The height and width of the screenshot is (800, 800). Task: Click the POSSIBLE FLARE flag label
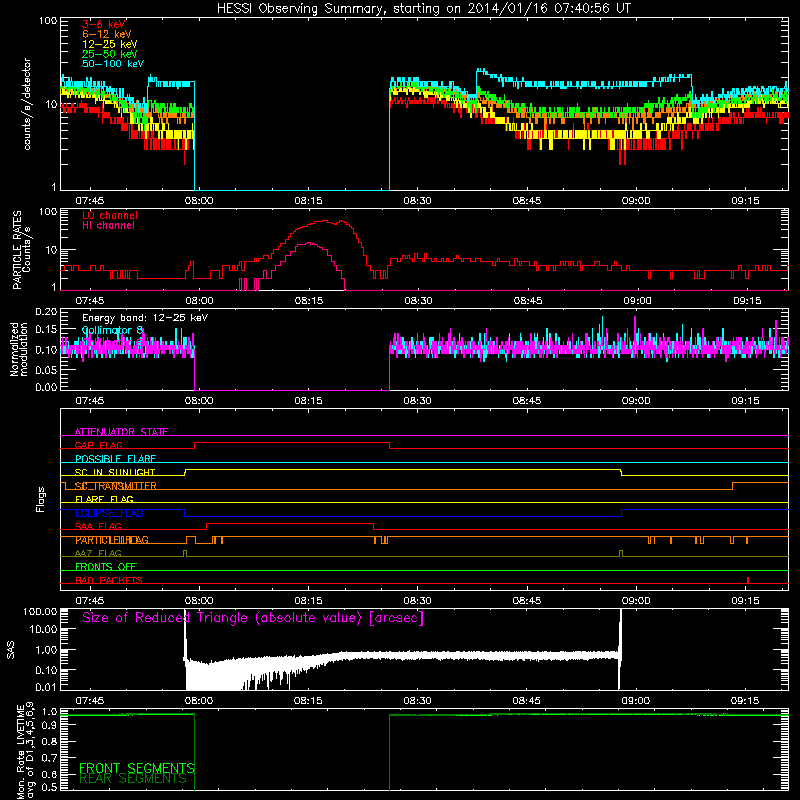click(115, 459)
